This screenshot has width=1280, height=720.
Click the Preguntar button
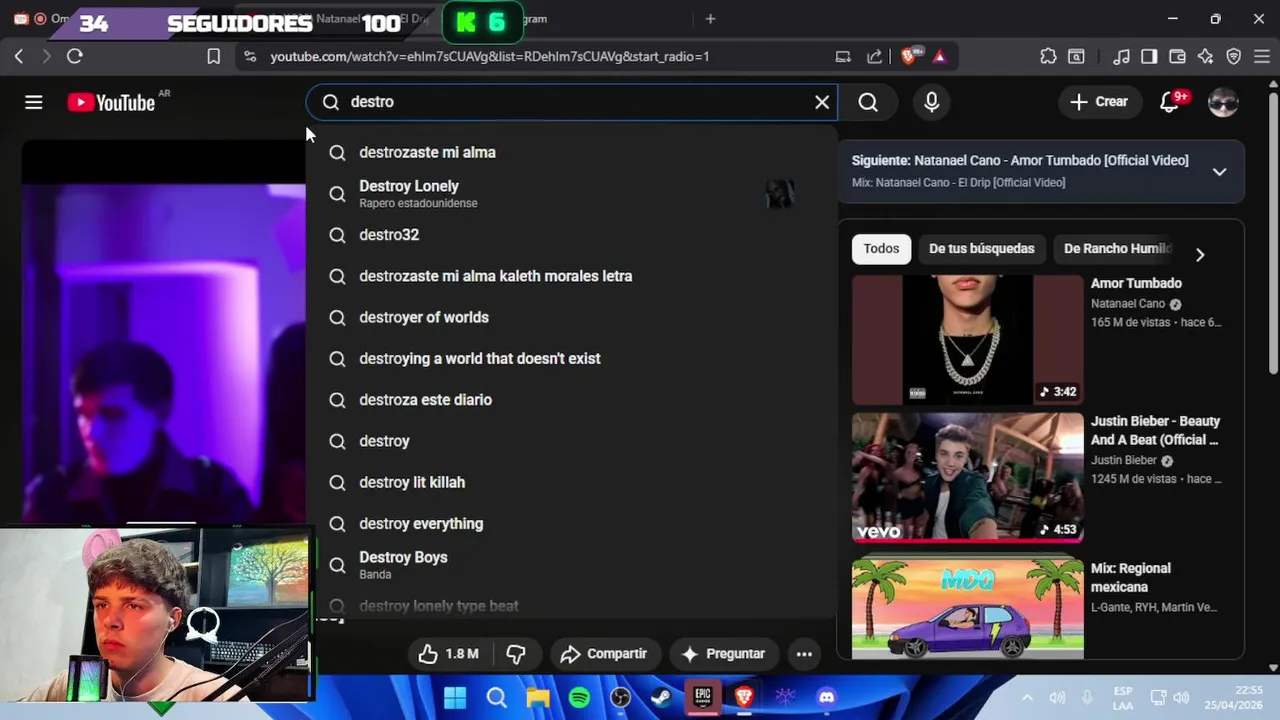point(723,654)
